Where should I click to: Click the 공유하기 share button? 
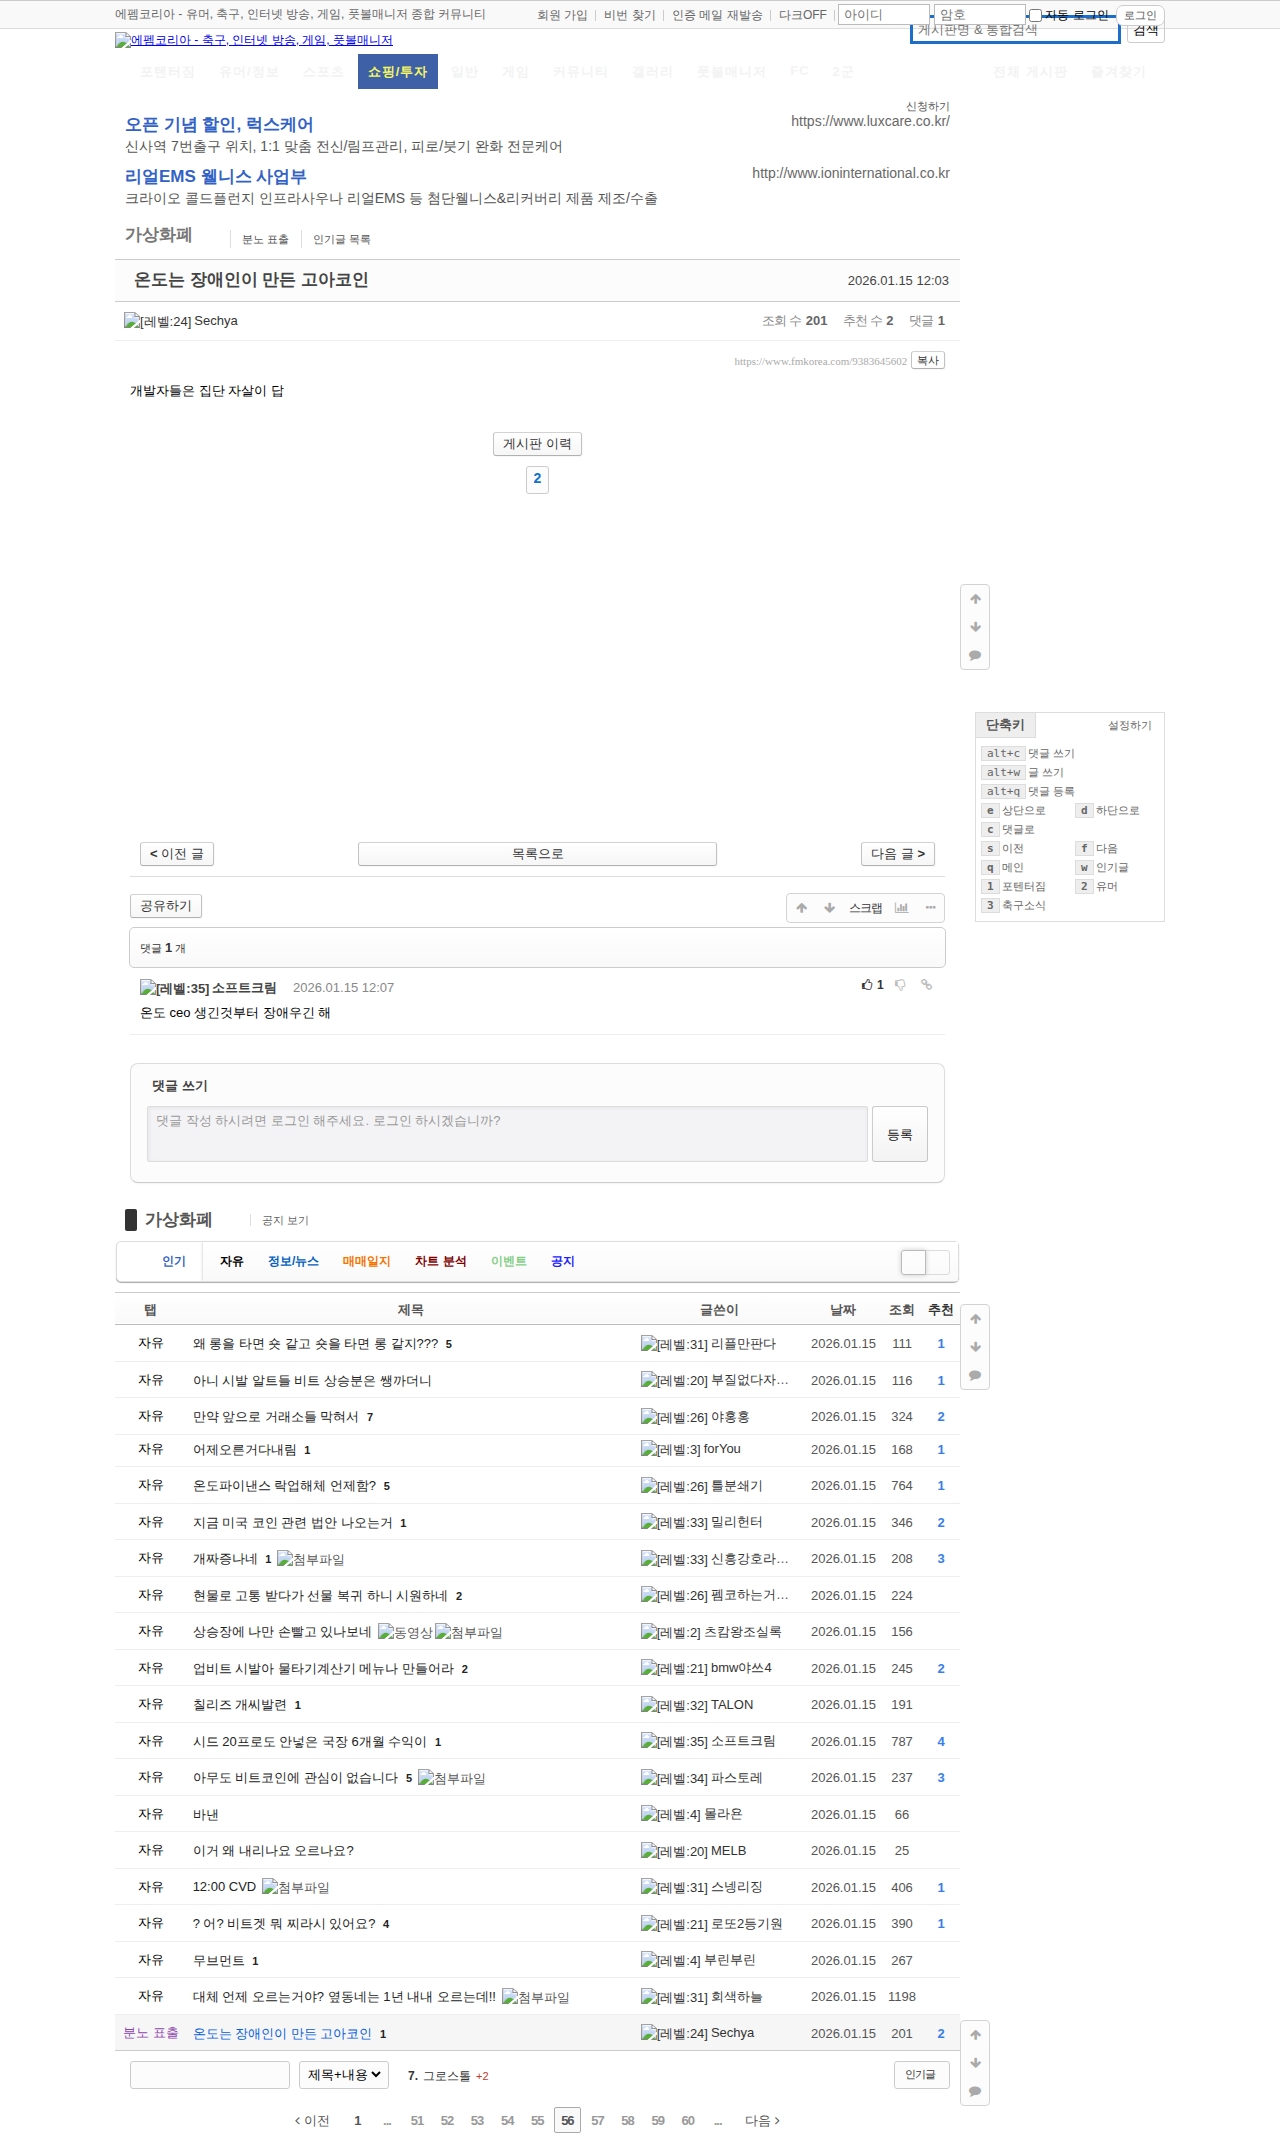click(166, 906)
